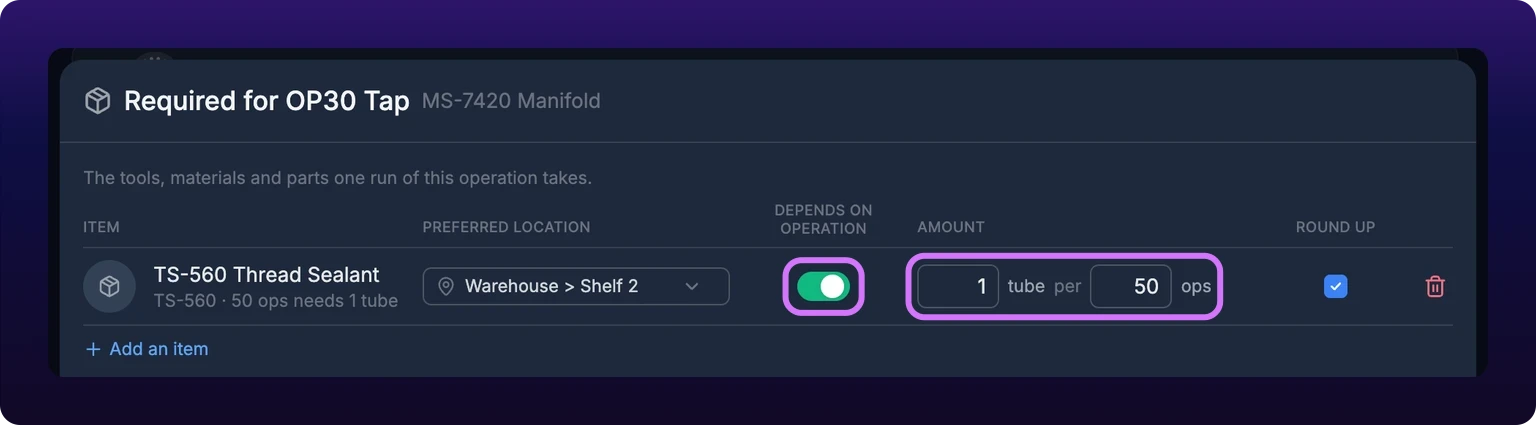
Task: Click the AMOUNT column header
Action: click(x=951, y=227)
